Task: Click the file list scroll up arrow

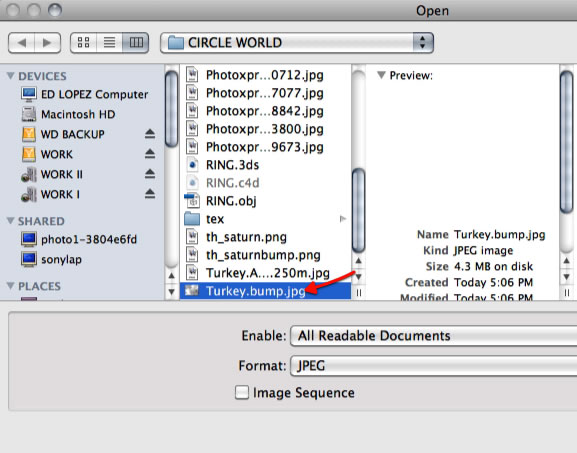Action: click(359, 261)
